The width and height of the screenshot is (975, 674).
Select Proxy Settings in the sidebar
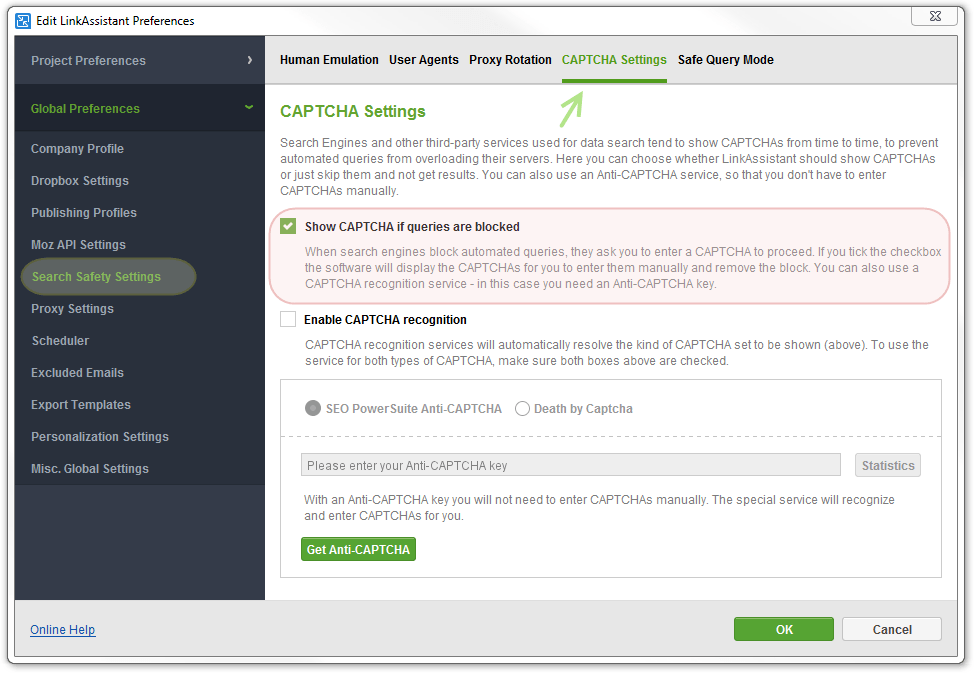click(x=72, y=309)
